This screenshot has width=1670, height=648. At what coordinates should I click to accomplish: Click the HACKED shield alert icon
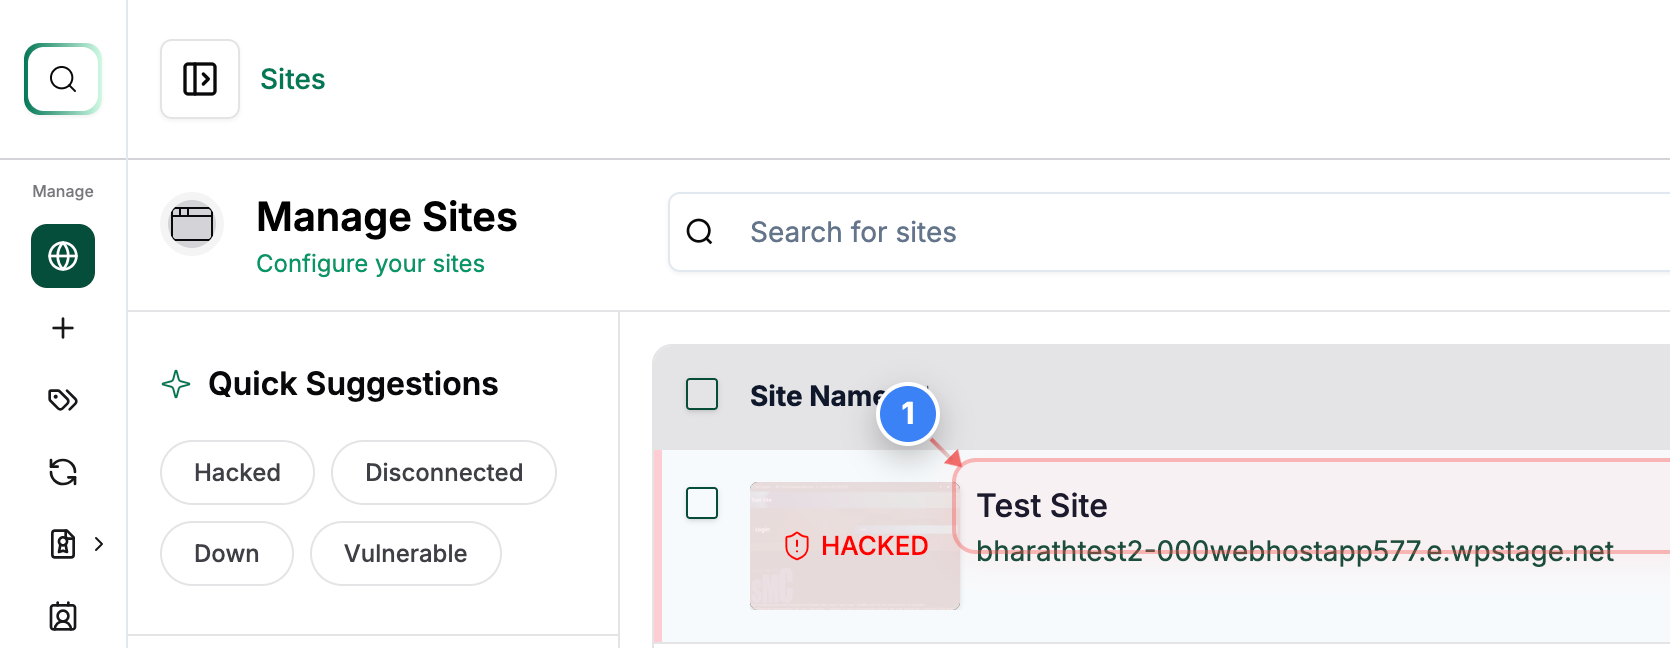795,546
